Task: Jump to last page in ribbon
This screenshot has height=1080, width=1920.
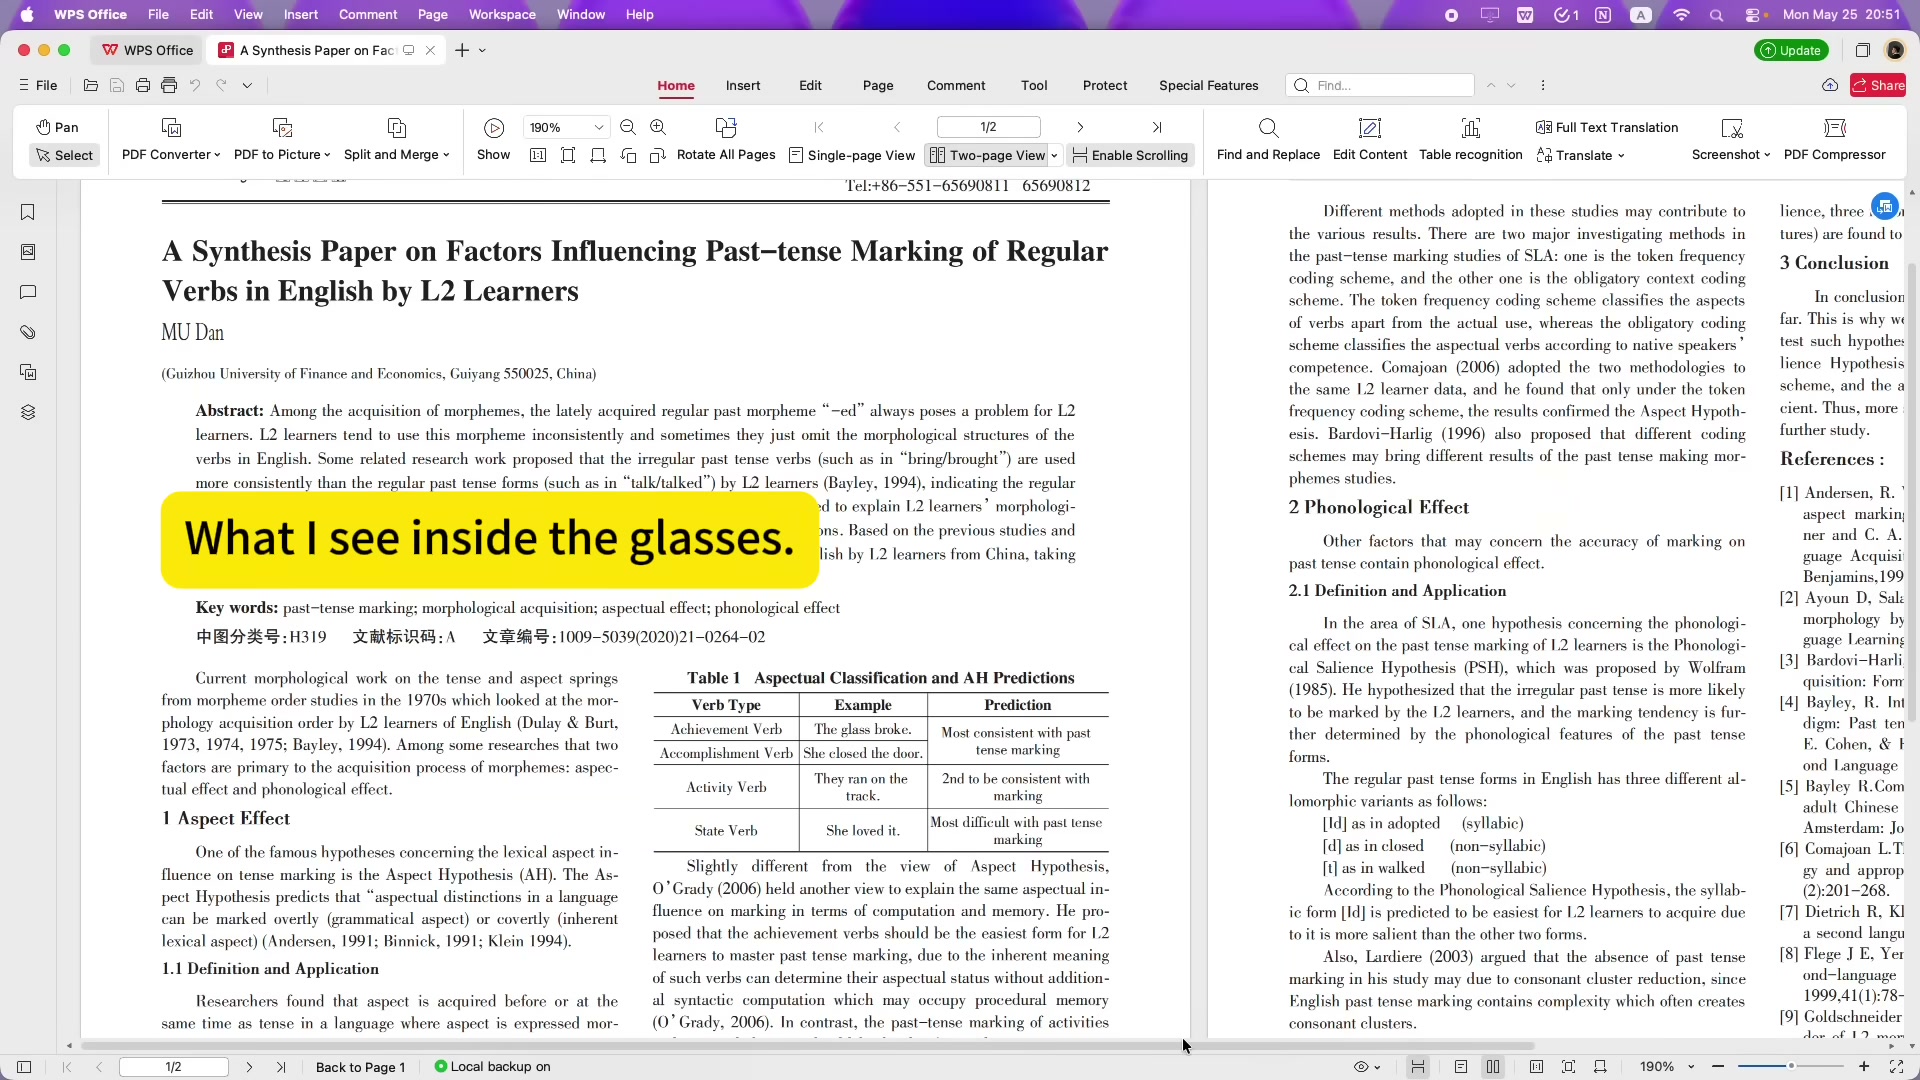Action: (x=1157, y=128)
